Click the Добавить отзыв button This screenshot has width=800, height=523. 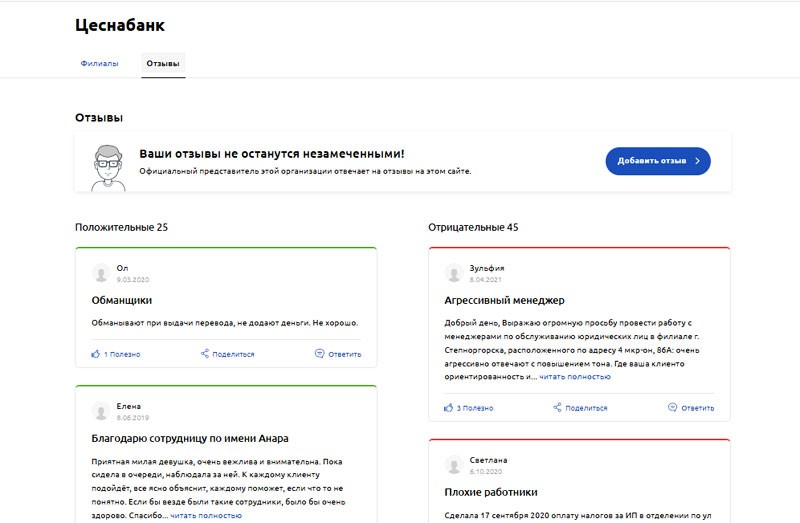[x=658, y=161]
